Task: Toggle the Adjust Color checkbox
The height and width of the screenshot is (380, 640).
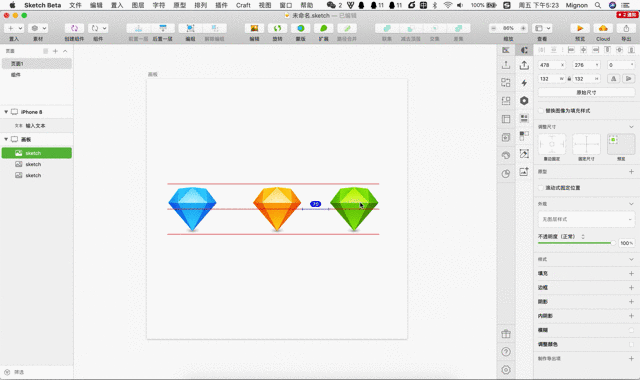Action: point(631,344)
